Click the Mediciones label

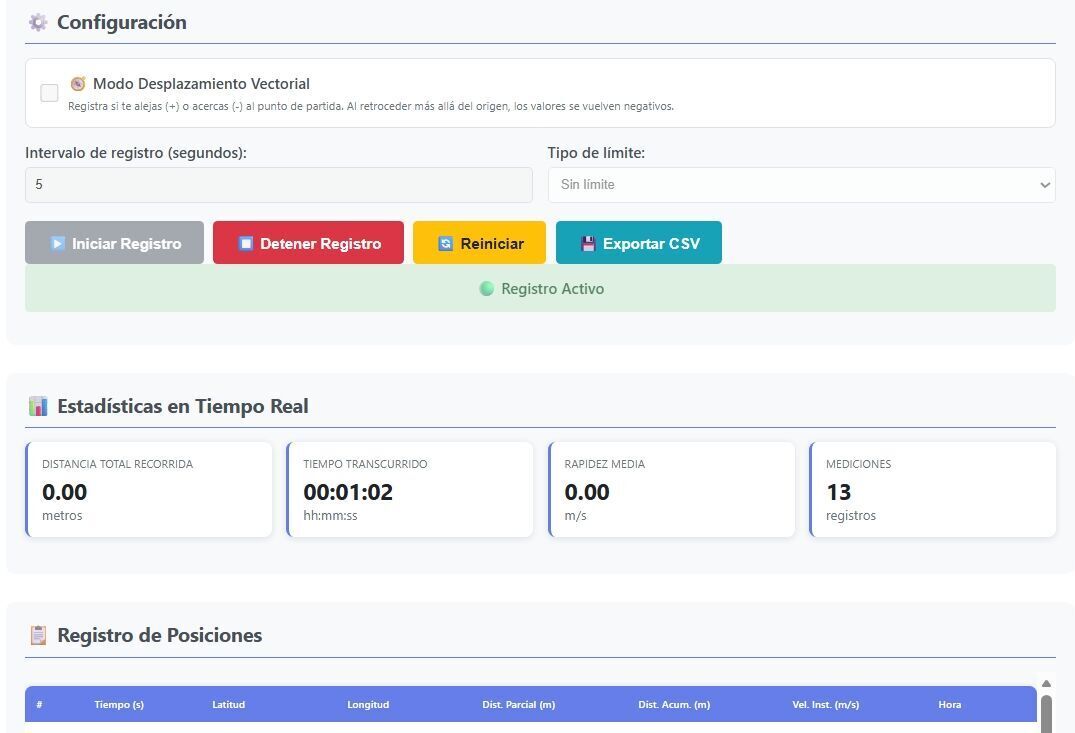tap(858, 464)
